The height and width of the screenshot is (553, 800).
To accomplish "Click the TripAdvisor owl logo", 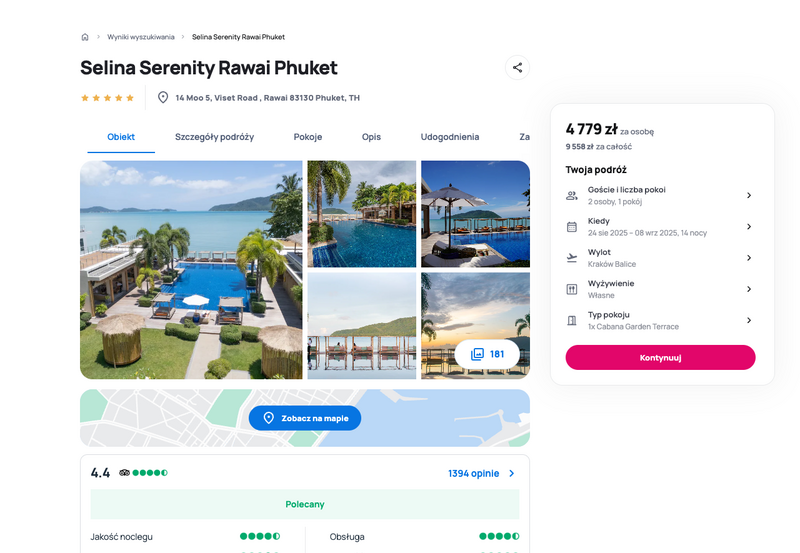I will pos(124,473).
